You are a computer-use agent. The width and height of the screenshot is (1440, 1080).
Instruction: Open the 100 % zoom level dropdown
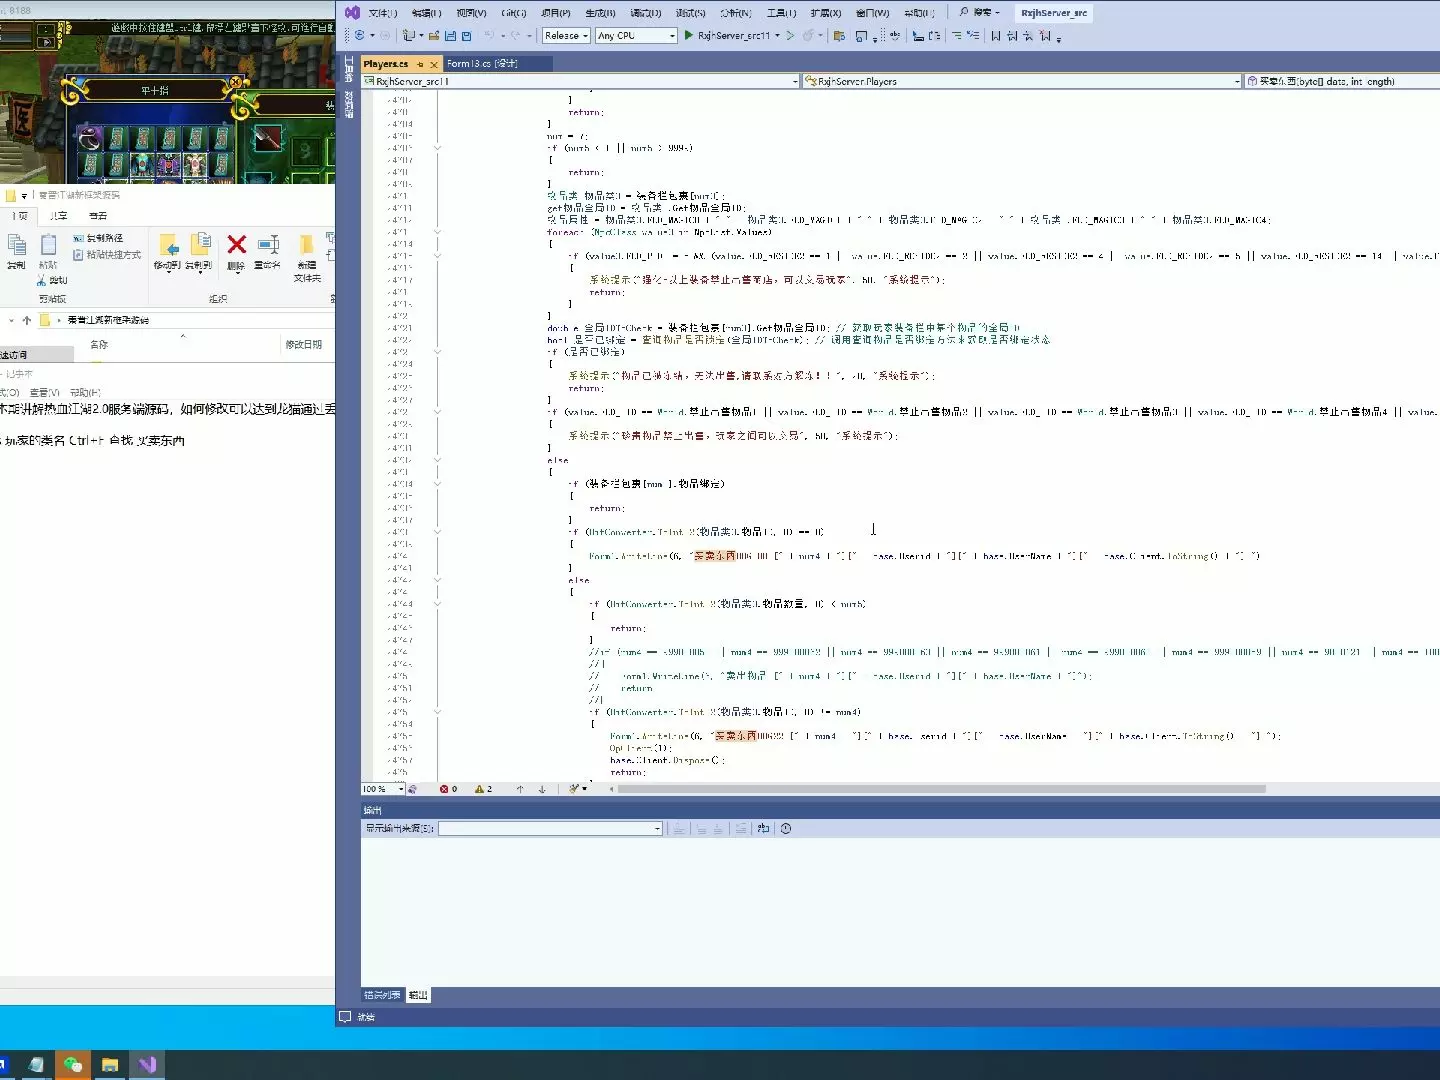tap(401, 789)
